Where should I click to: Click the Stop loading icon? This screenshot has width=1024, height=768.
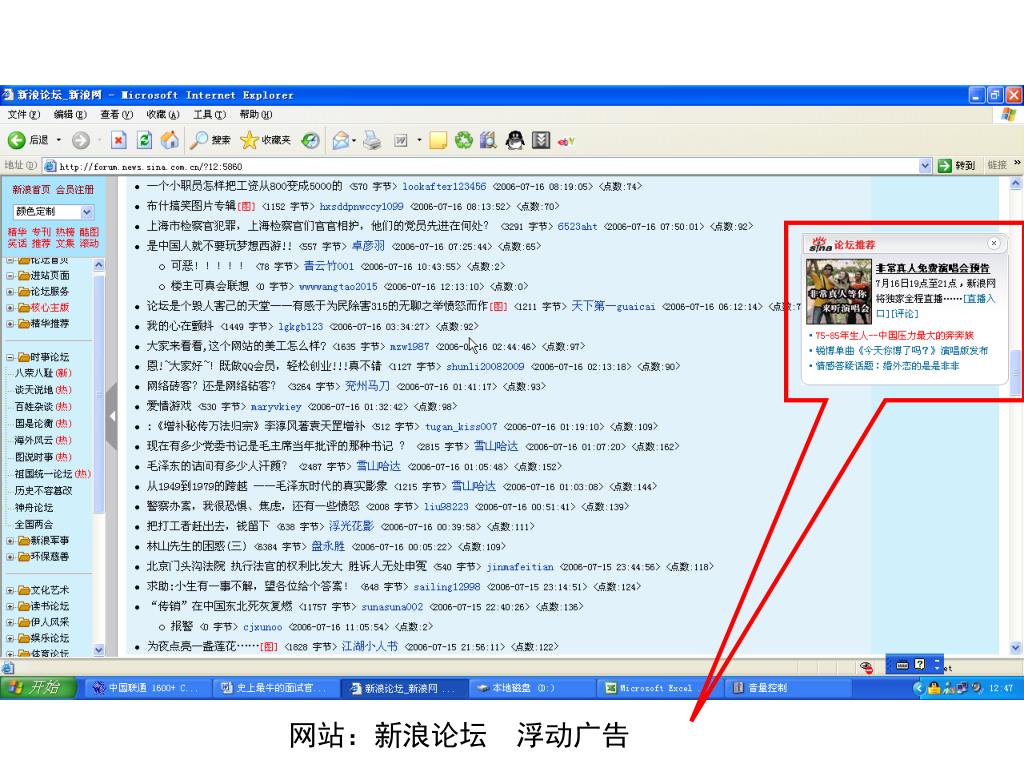point(118,140)
